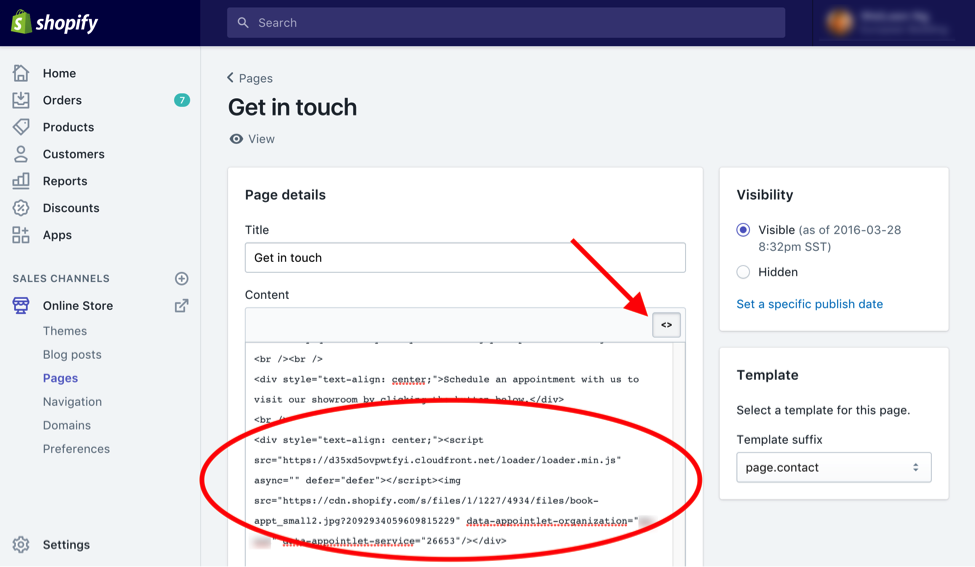Viewport: 975px width, 567px height.
Task: Select Pages under Online Store
Action: (60, 378)
